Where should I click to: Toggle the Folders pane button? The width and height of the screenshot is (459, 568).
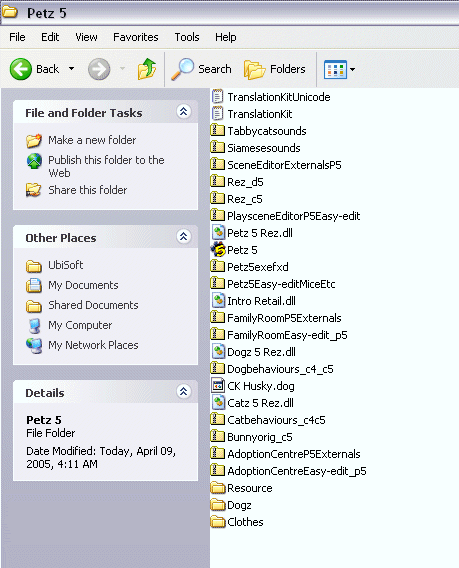(275, 69)
